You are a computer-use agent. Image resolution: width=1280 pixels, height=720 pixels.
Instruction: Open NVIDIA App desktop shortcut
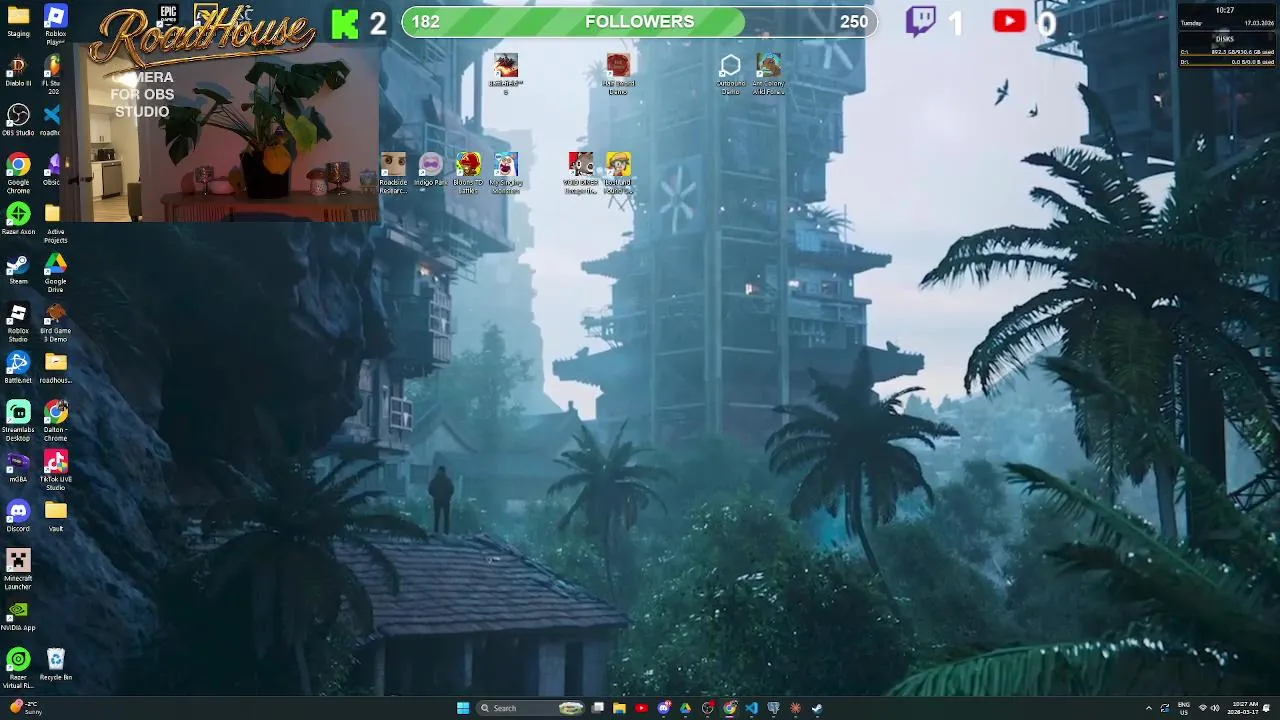click(x=18, y=615)
